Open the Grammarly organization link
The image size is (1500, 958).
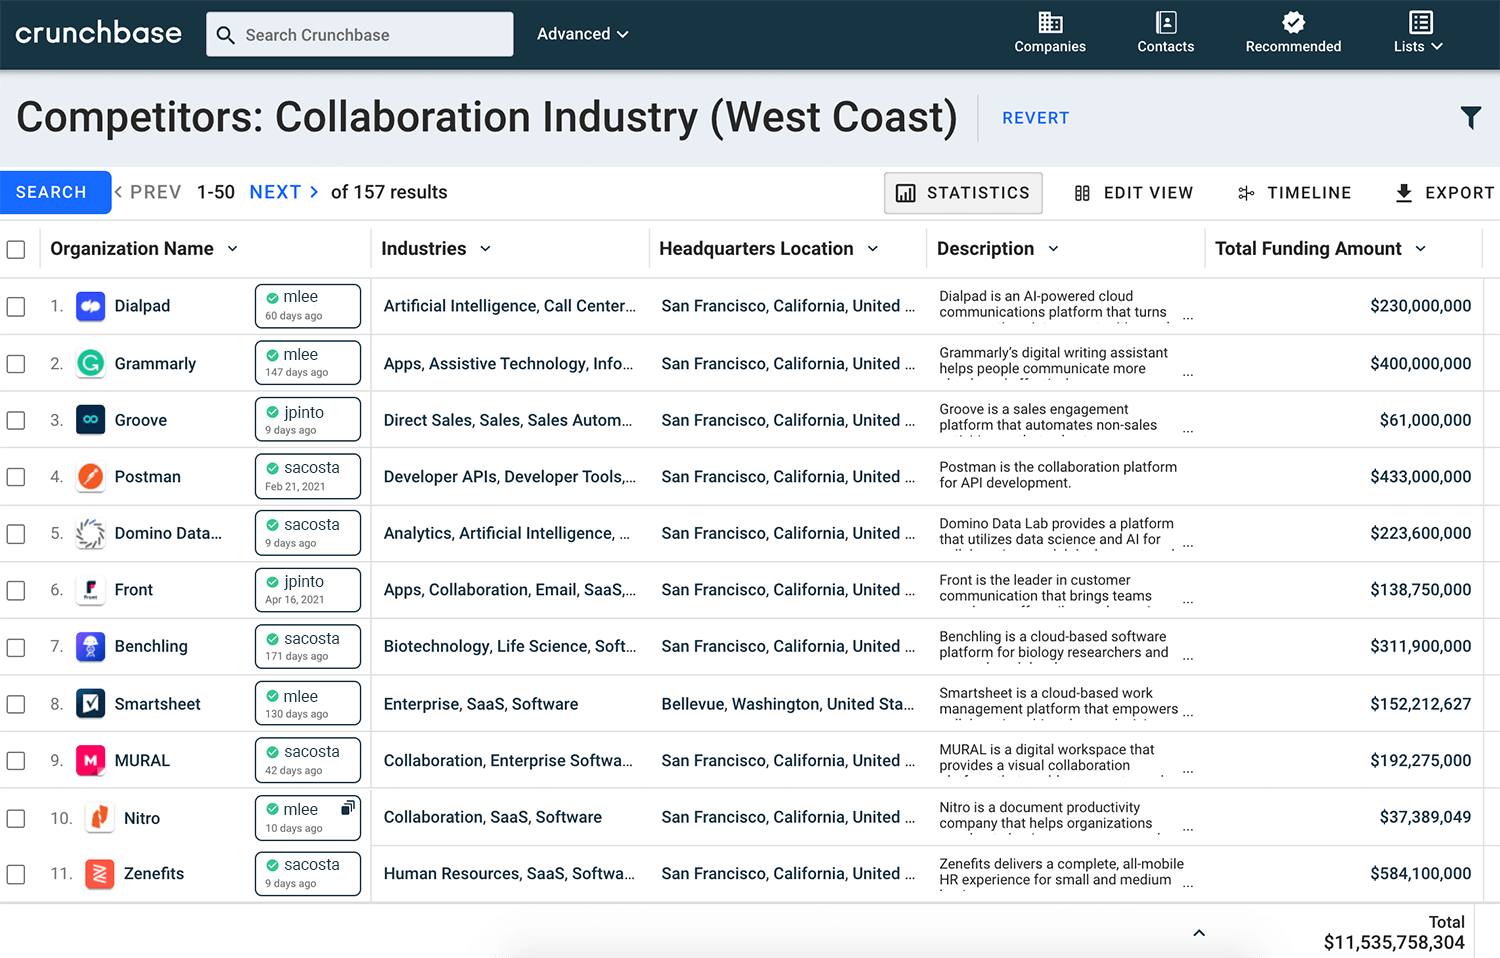point(155,363)
